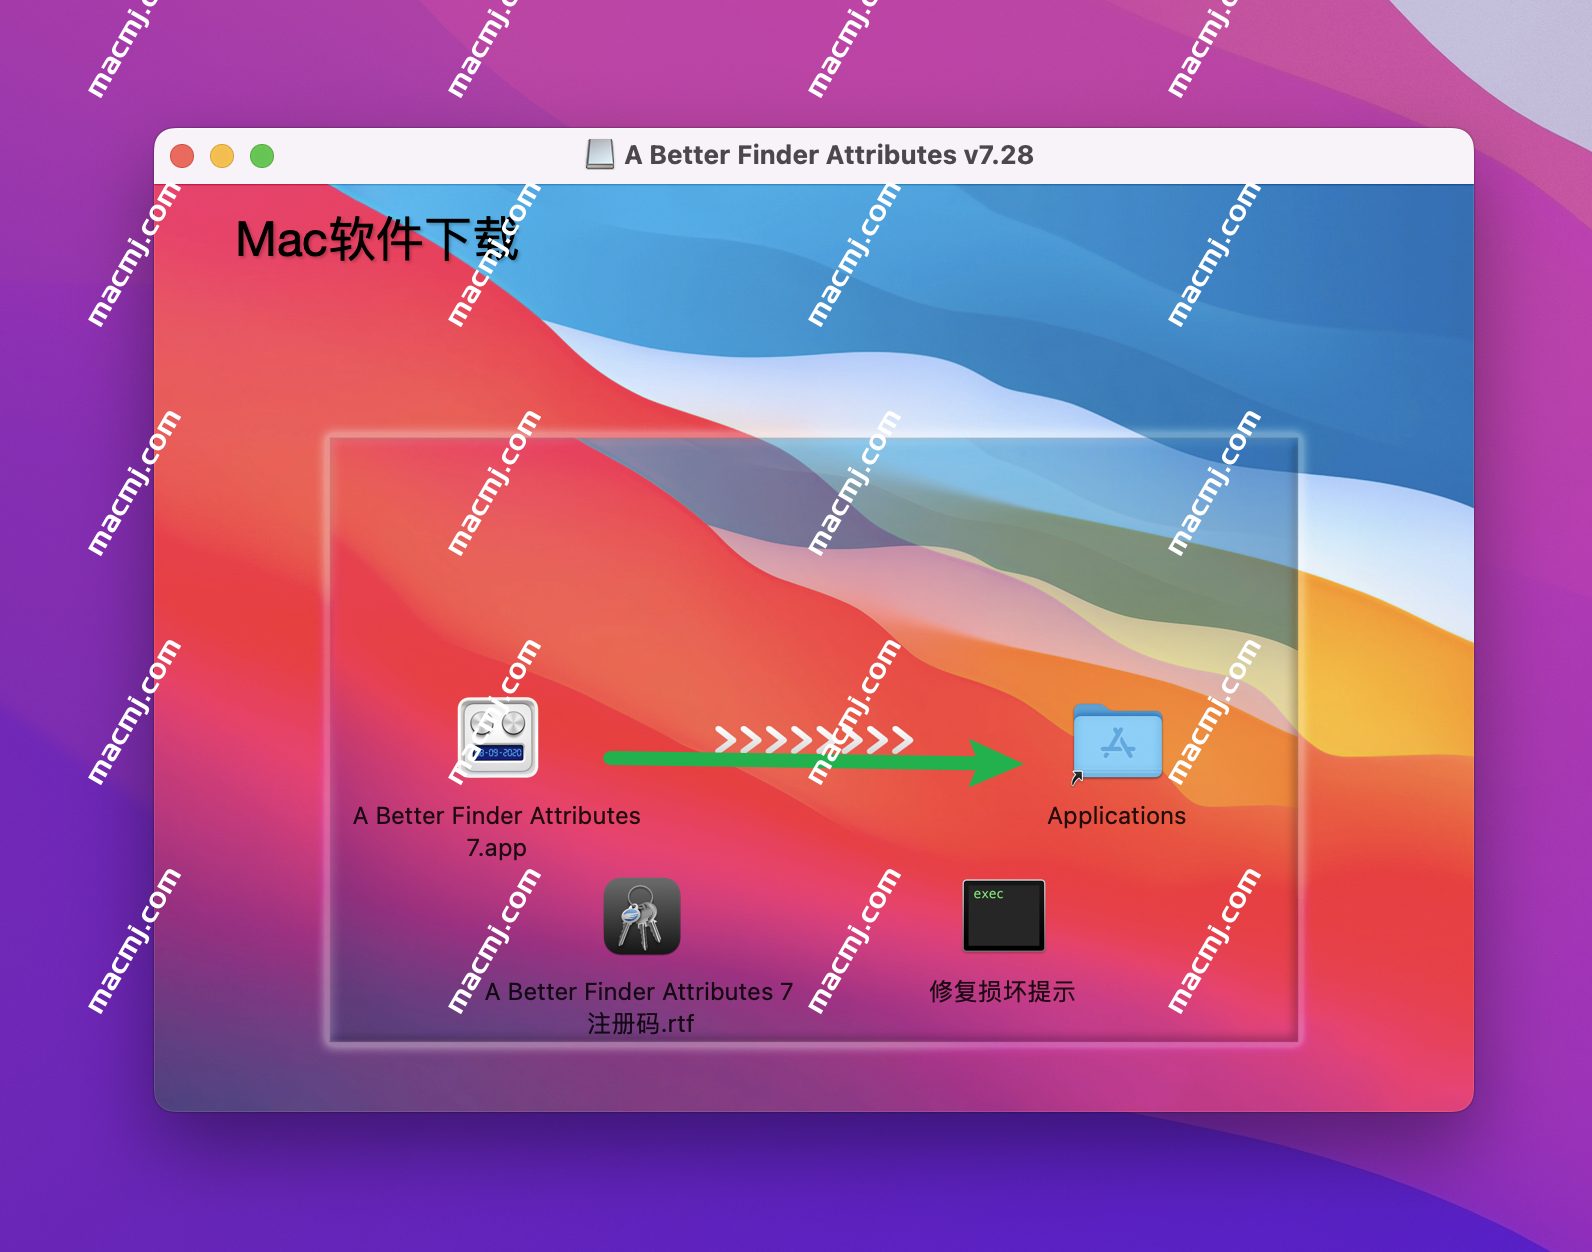Click the 'A Better Finder Attributes 7 注册码.rtf' label
The height and width of the screenshot is (1252, 1592).
coord(640,1007)
